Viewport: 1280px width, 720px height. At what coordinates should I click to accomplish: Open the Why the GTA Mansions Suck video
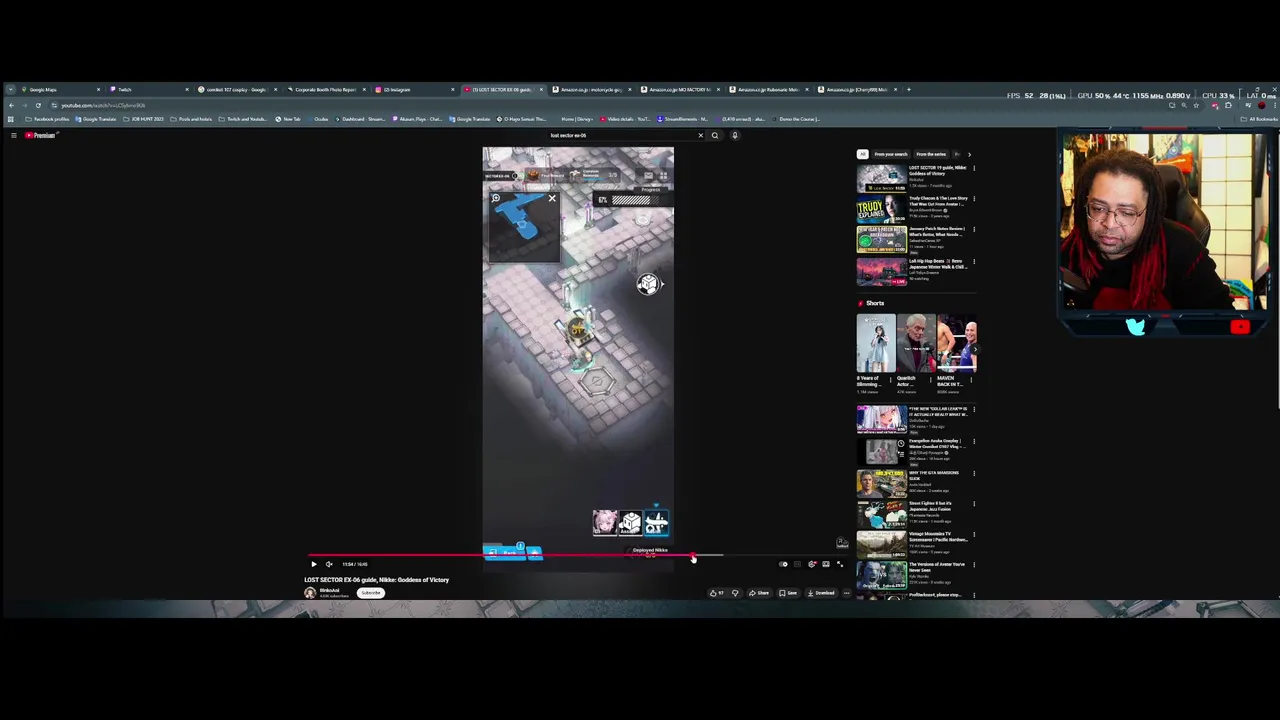click(881, 482)
